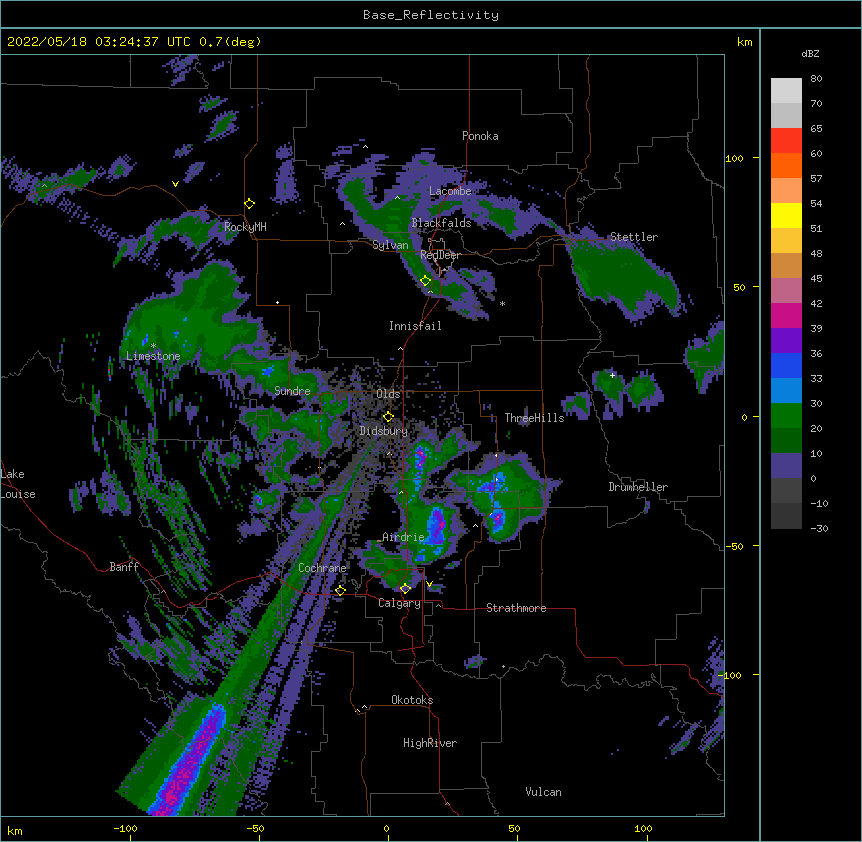Click the yellow diamond marker below RedDeer

click(426, 281)
